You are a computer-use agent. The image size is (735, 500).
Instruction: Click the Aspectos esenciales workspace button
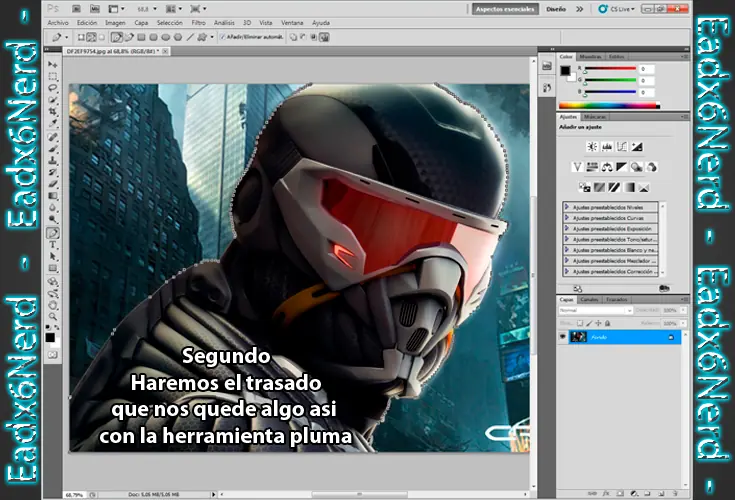point(505,9)
